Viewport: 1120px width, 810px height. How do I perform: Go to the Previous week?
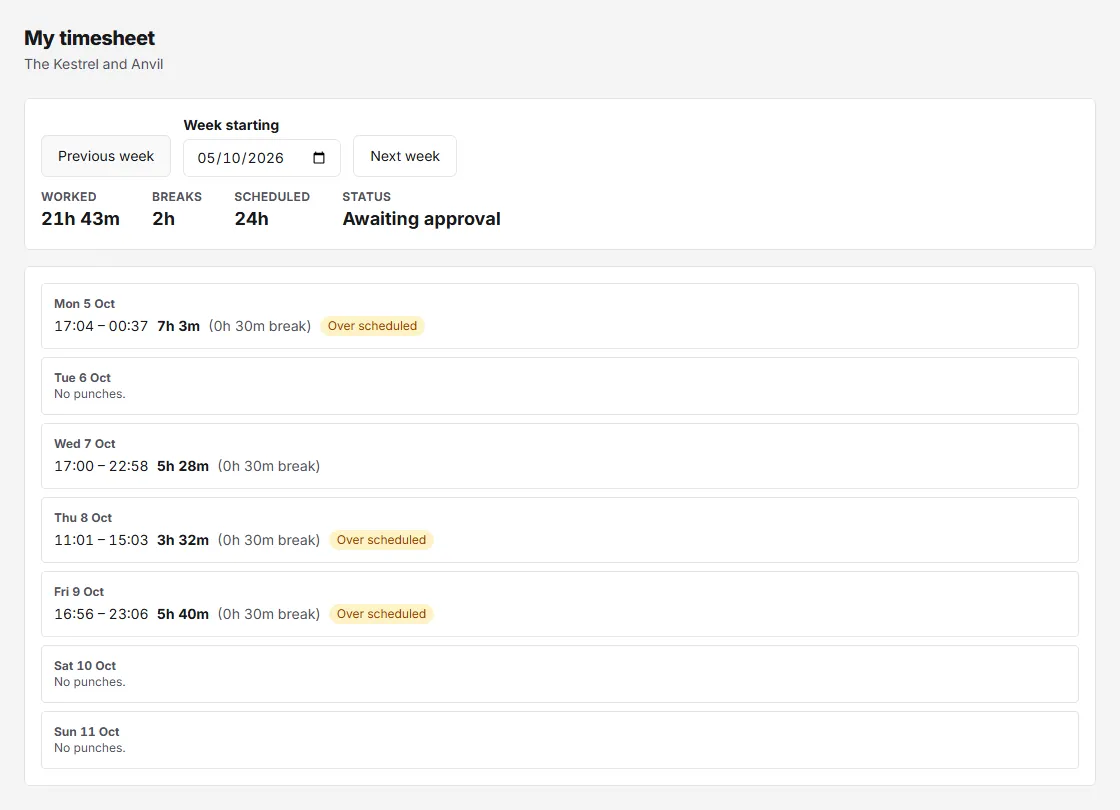click(106, 156)
